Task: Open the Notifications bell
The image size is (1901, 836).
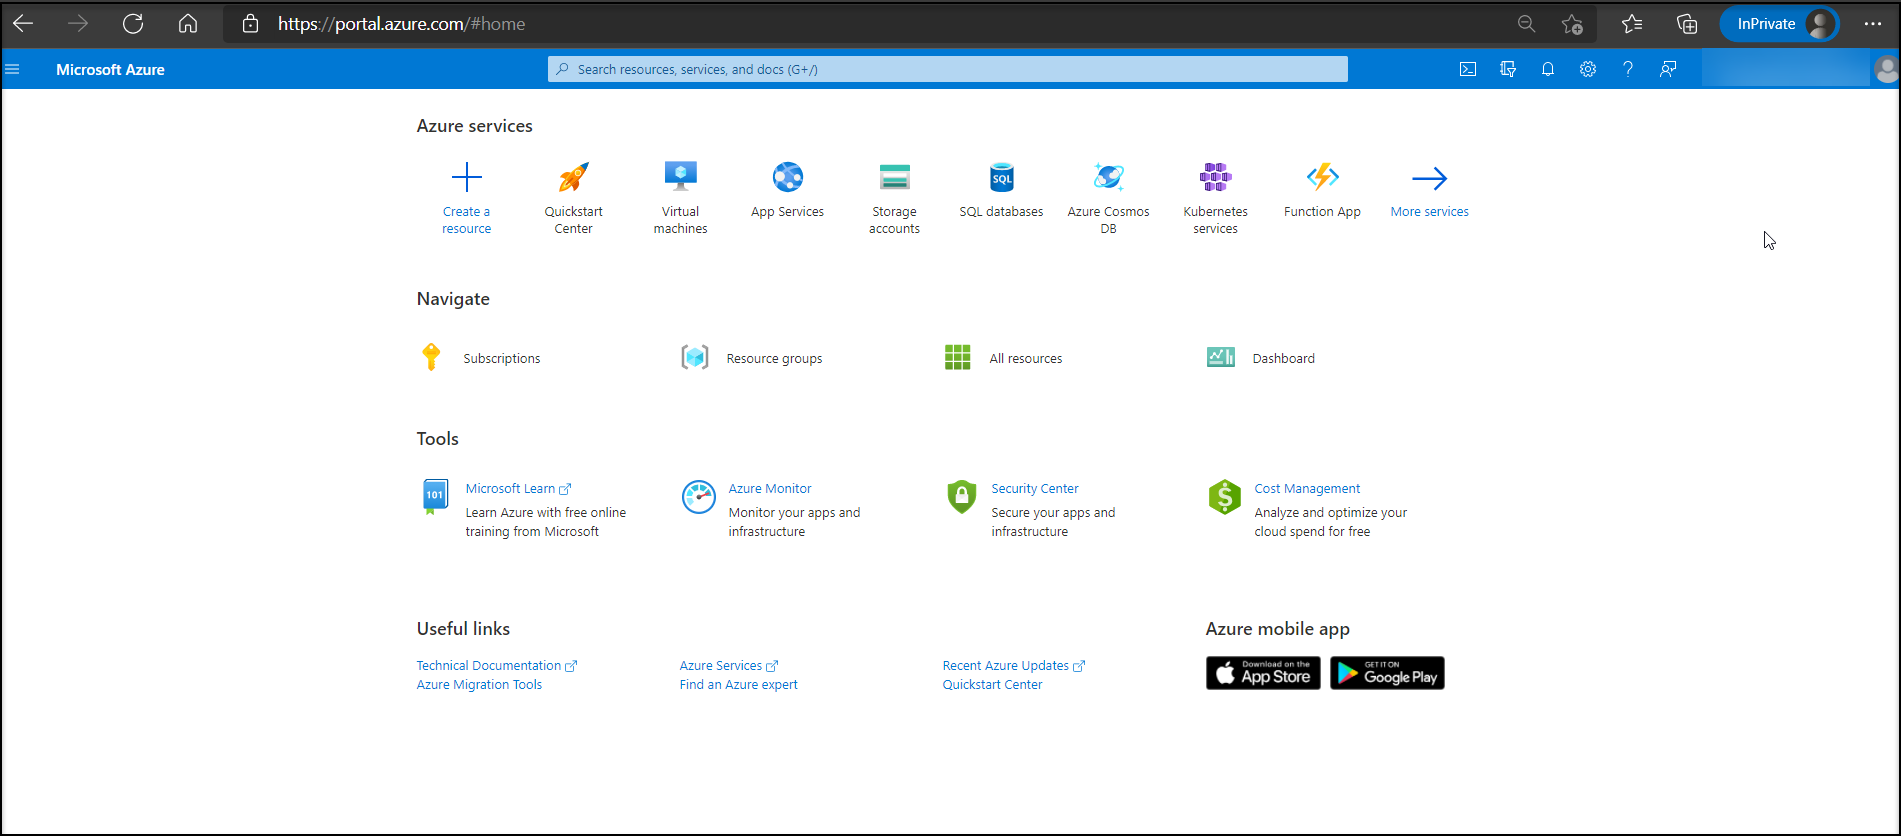Action: 1548,69
